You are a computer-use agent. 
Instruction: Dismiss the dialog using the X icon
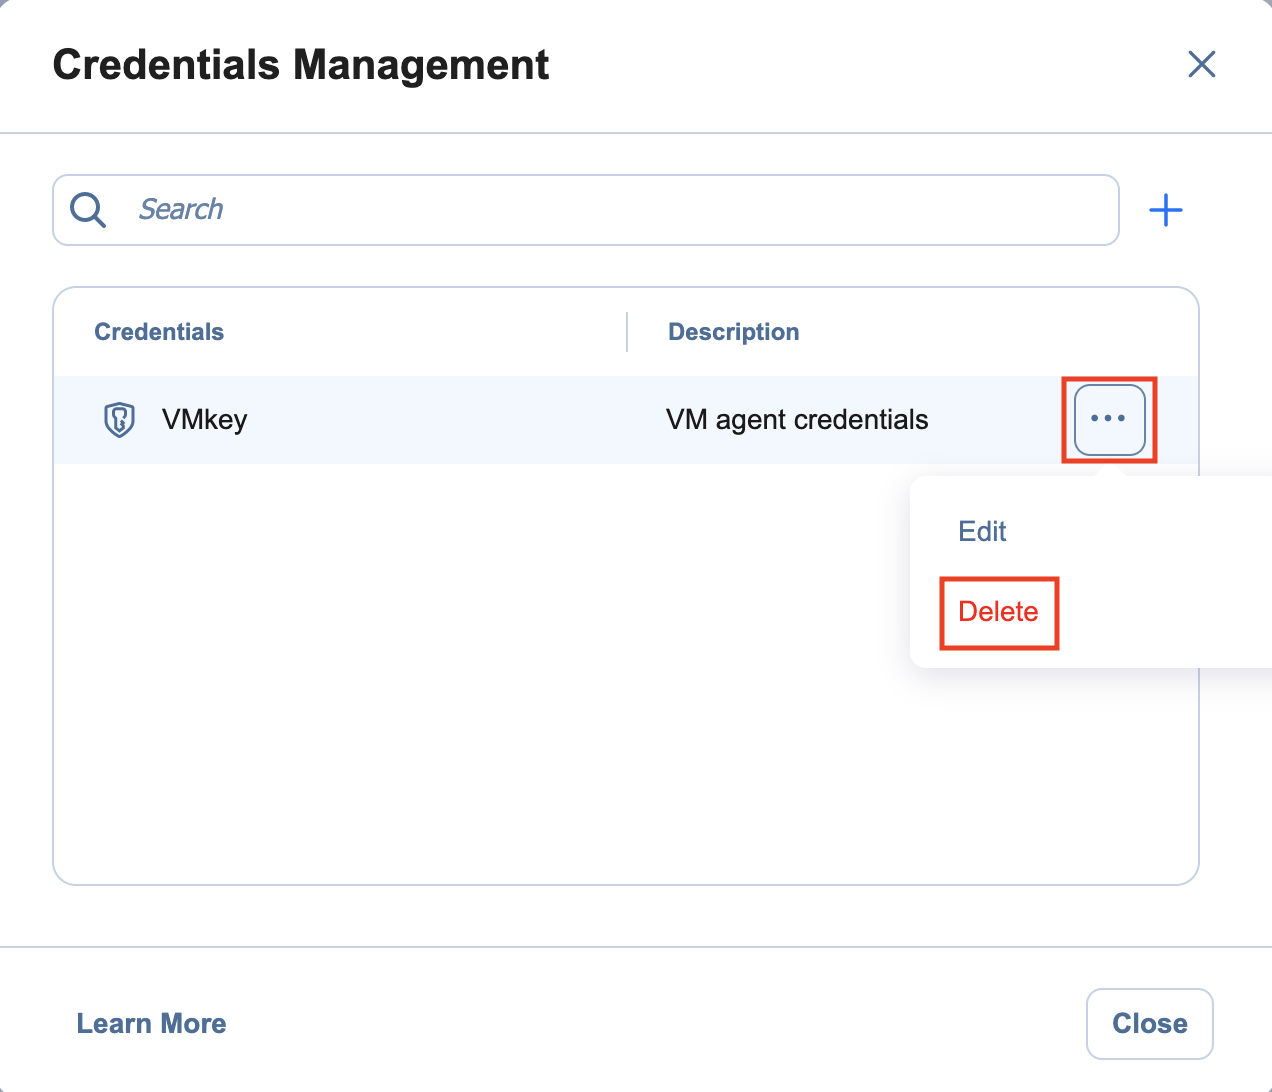pos(1201,64)
